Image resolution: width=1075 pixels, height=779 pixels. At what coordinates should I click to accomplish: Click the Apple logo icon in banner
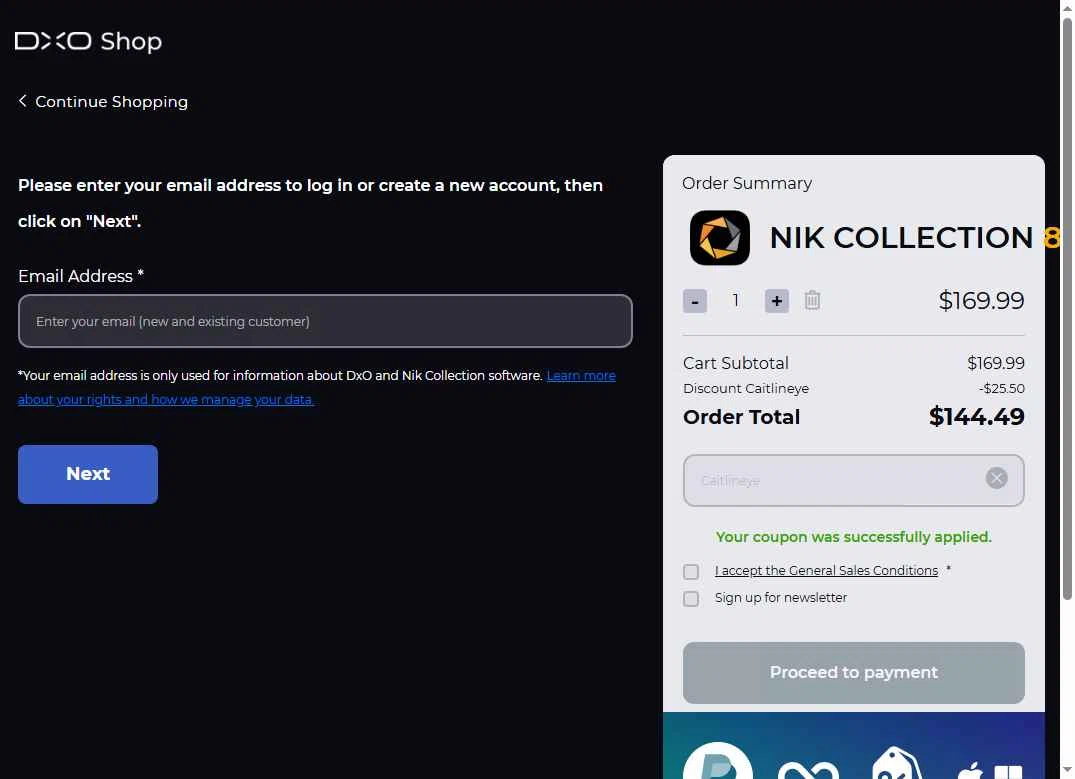coord(969,771)
